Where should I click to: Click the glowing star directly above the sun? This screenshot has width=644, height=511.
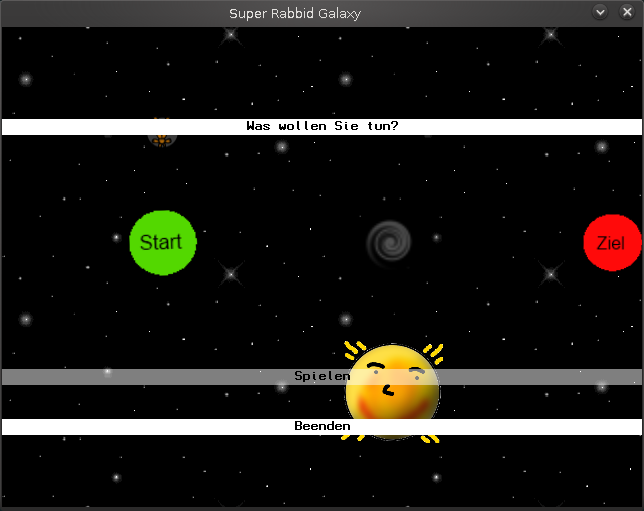pos(345,320)
